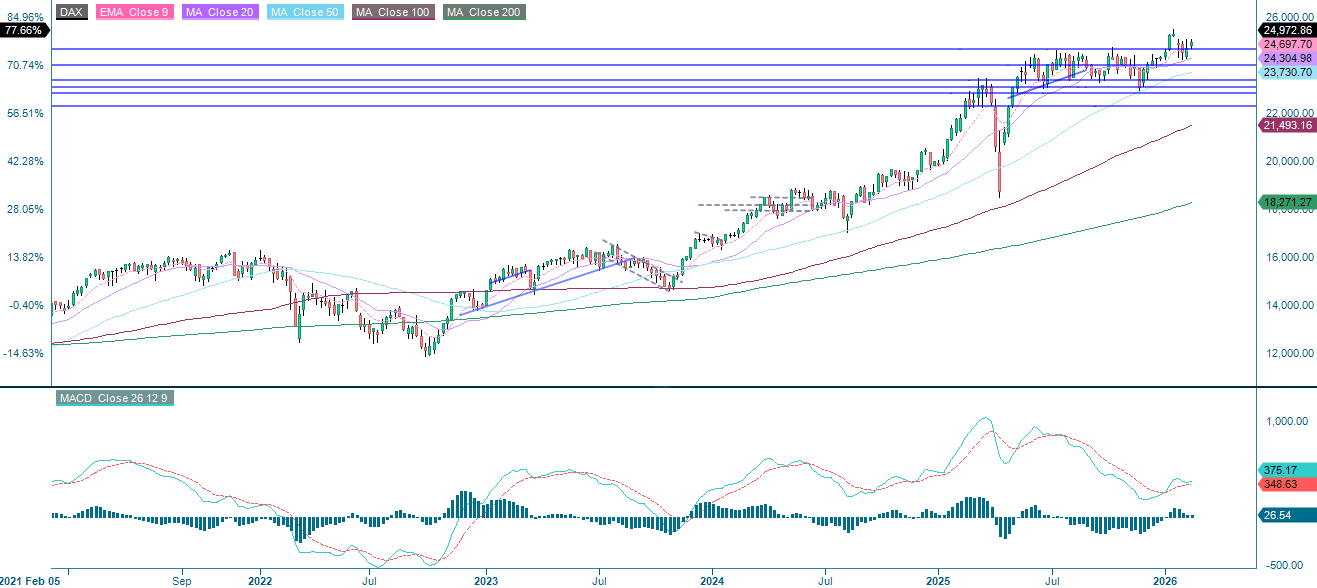
Task: Select the 24,304.98 price level label
Action: [x=1287, y=59]
